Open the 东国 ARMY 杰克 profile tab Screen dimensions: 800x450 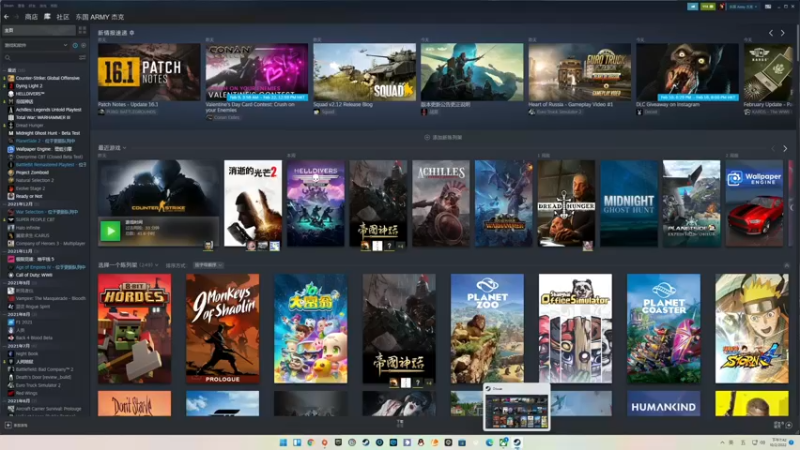pos(100,17)
